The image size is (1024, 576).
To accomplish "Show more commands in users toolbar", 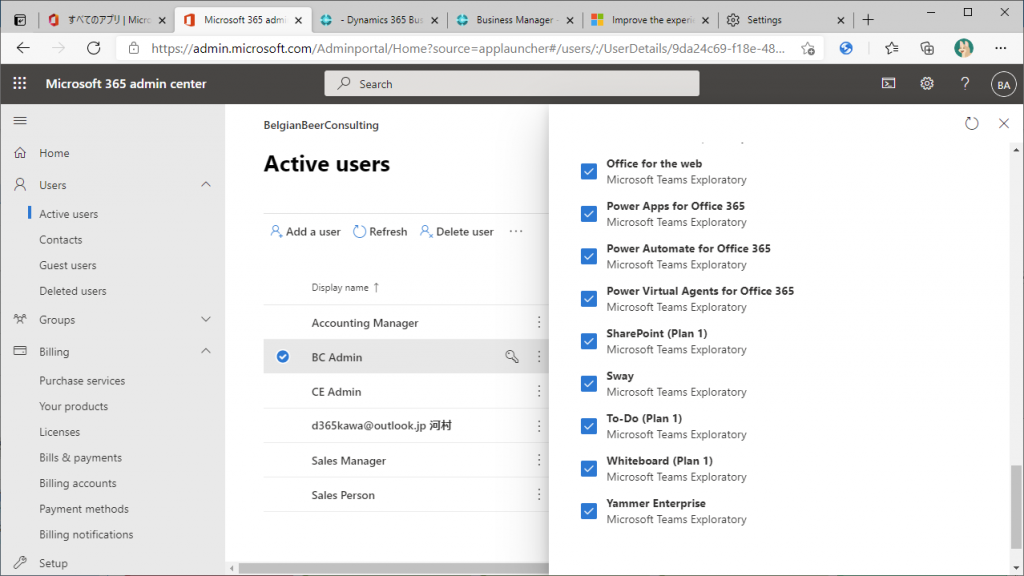I will 516,231.
